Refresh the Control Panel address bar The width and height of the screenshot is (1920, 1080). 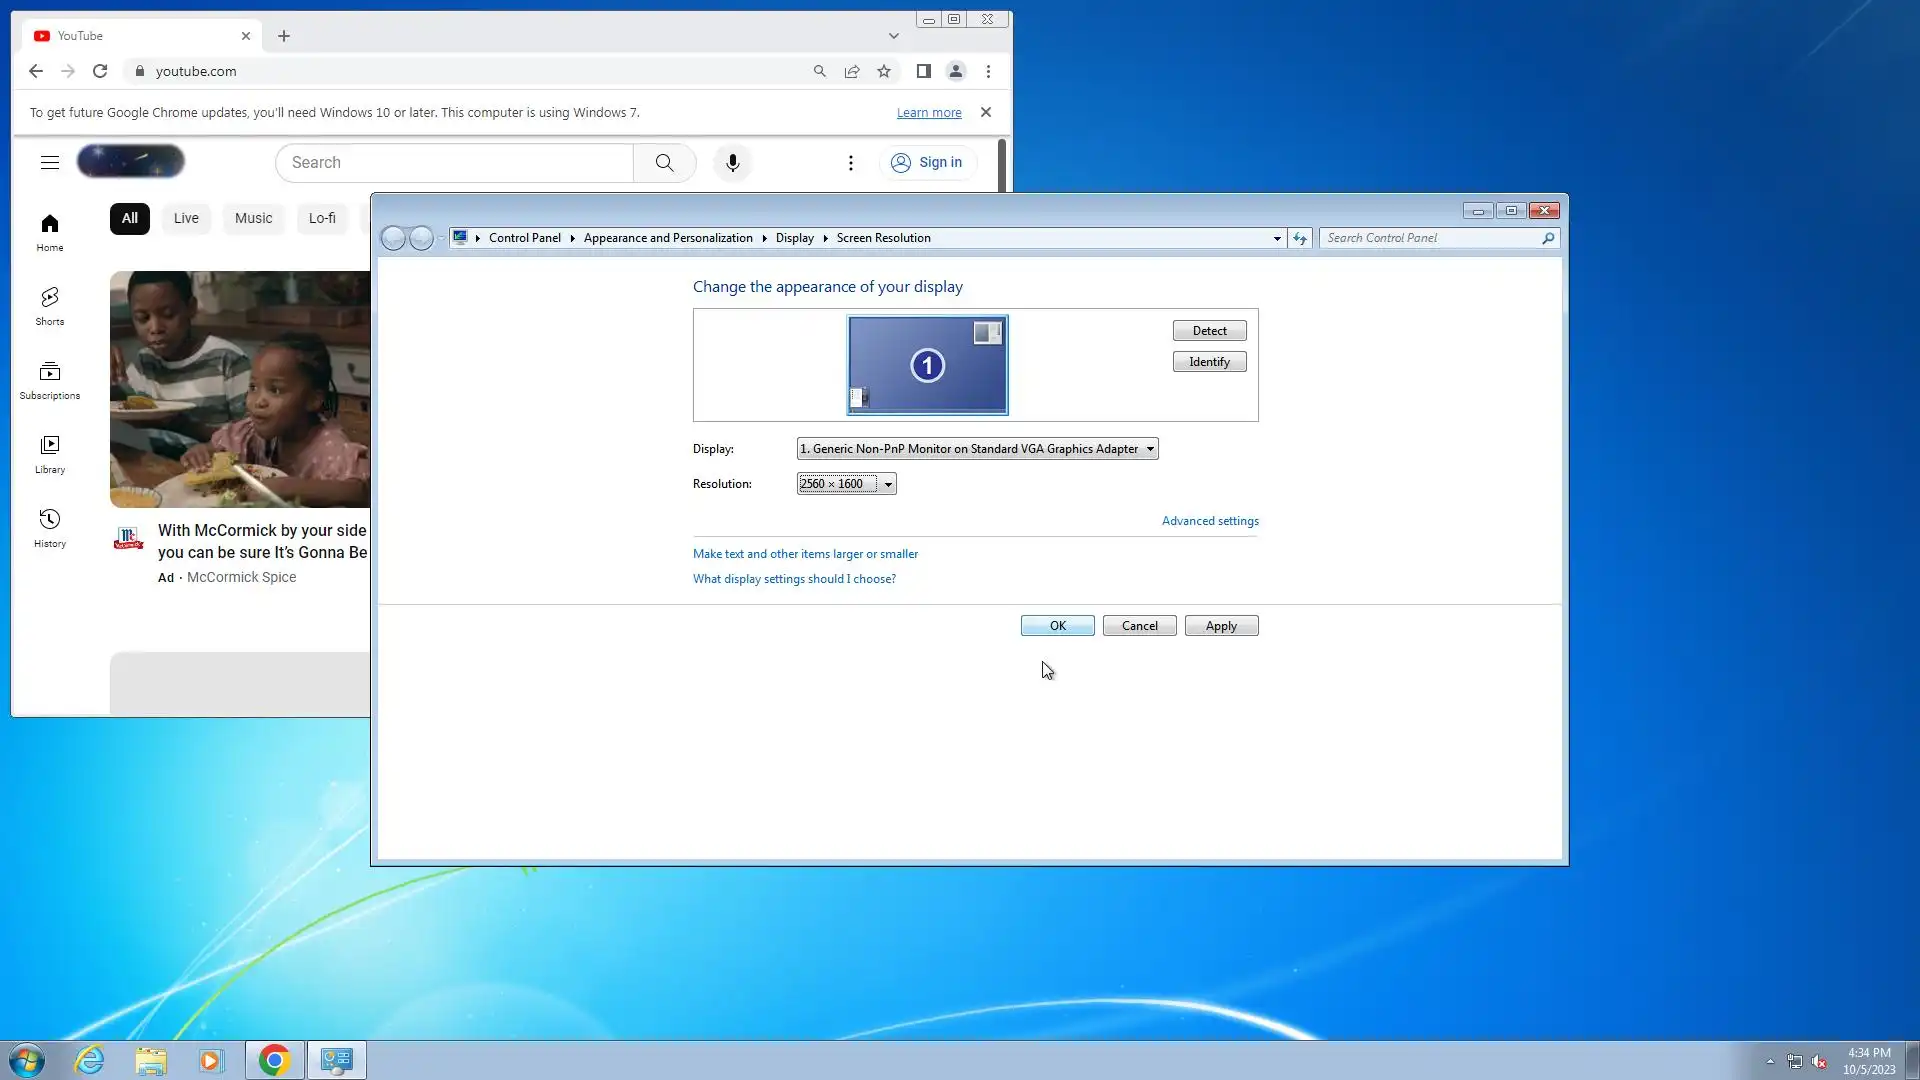pyautogui.click(x=1299, y=238)
